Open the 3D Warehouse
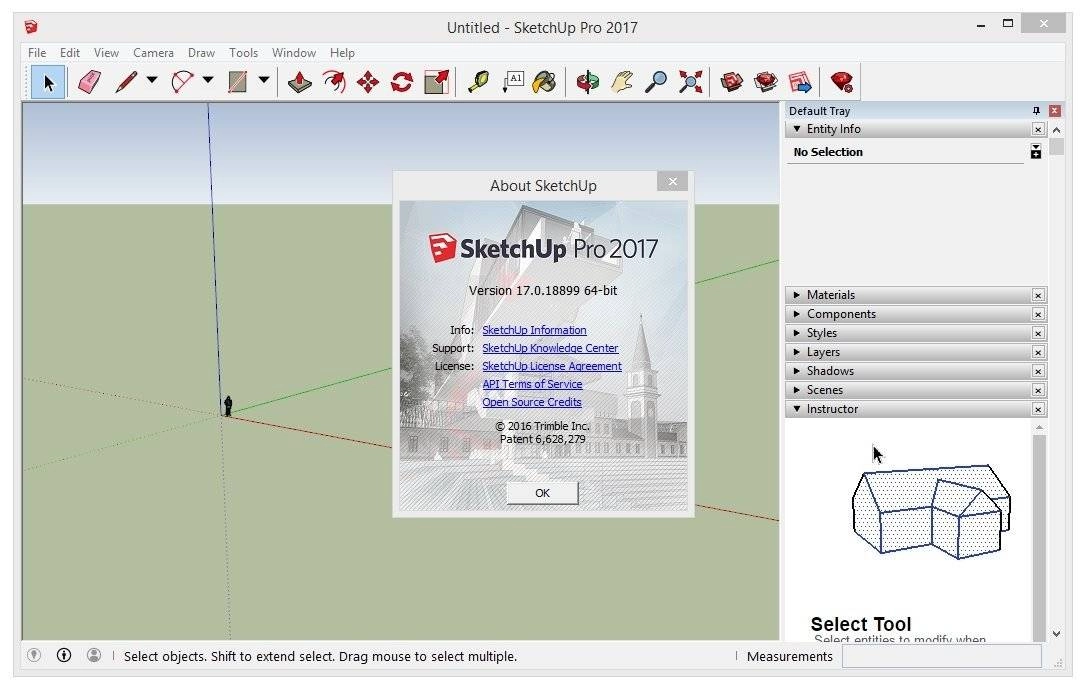The image size is (1090, 696). [x=731, y=83]
